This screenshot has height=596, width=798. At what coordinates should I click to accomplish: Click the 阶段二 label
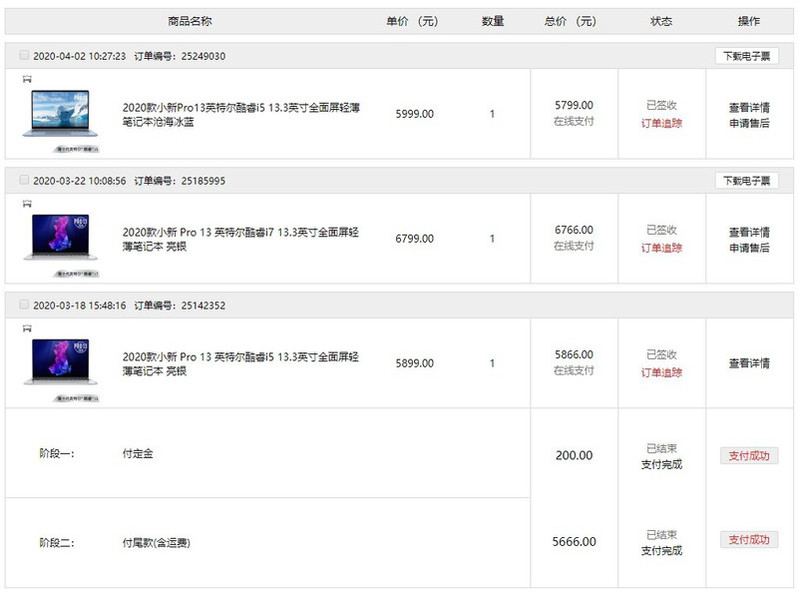56,543
